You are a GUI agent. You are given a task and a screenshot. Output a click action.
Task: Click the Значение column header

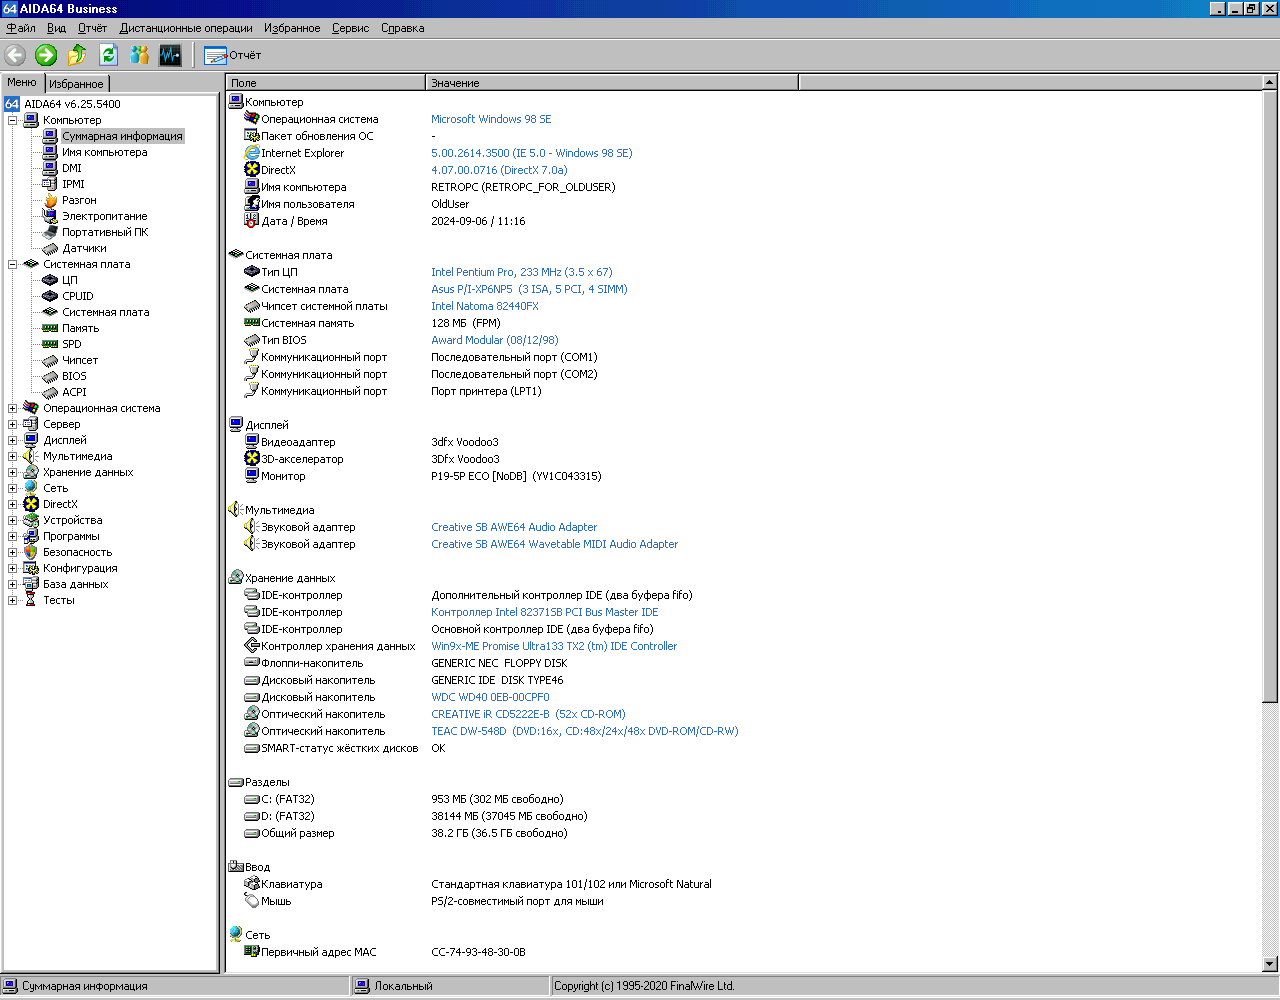click(x=612, y=83)
